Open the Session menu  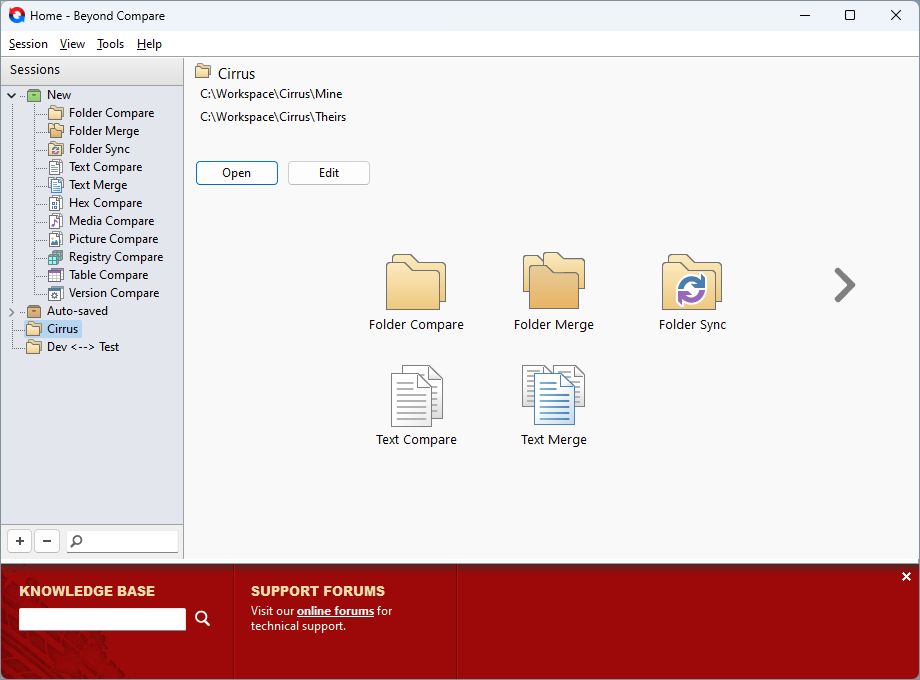[x=28, y=44]
